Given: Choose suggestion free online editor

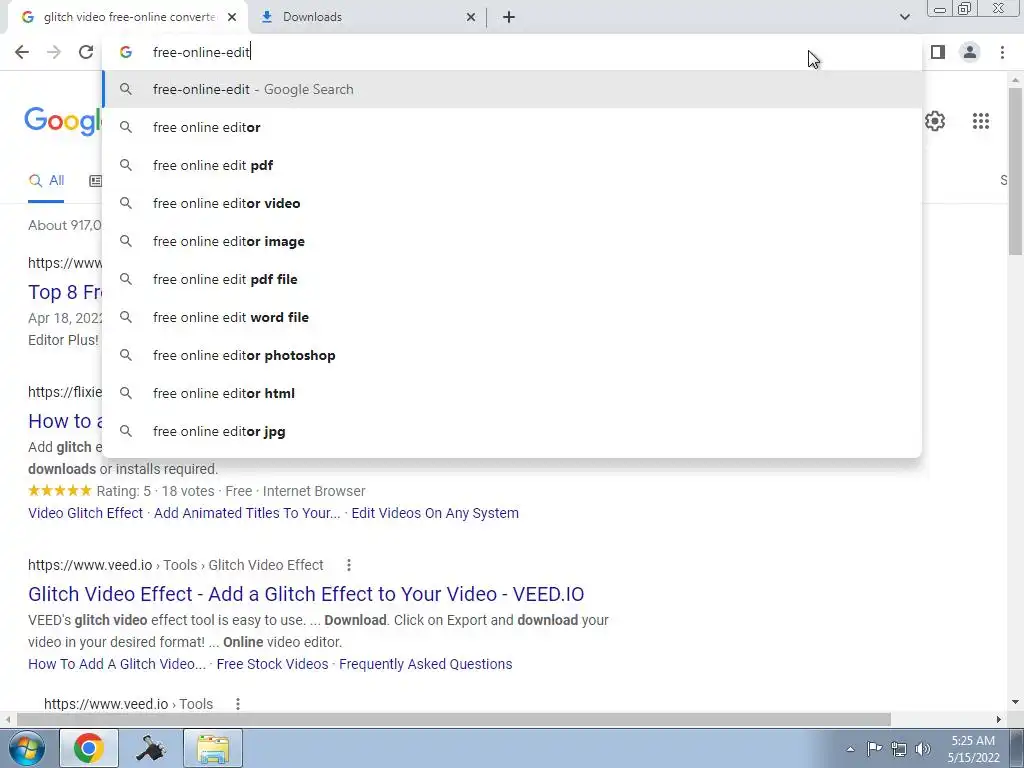Looking at the screenshot, I should [512, 127].
